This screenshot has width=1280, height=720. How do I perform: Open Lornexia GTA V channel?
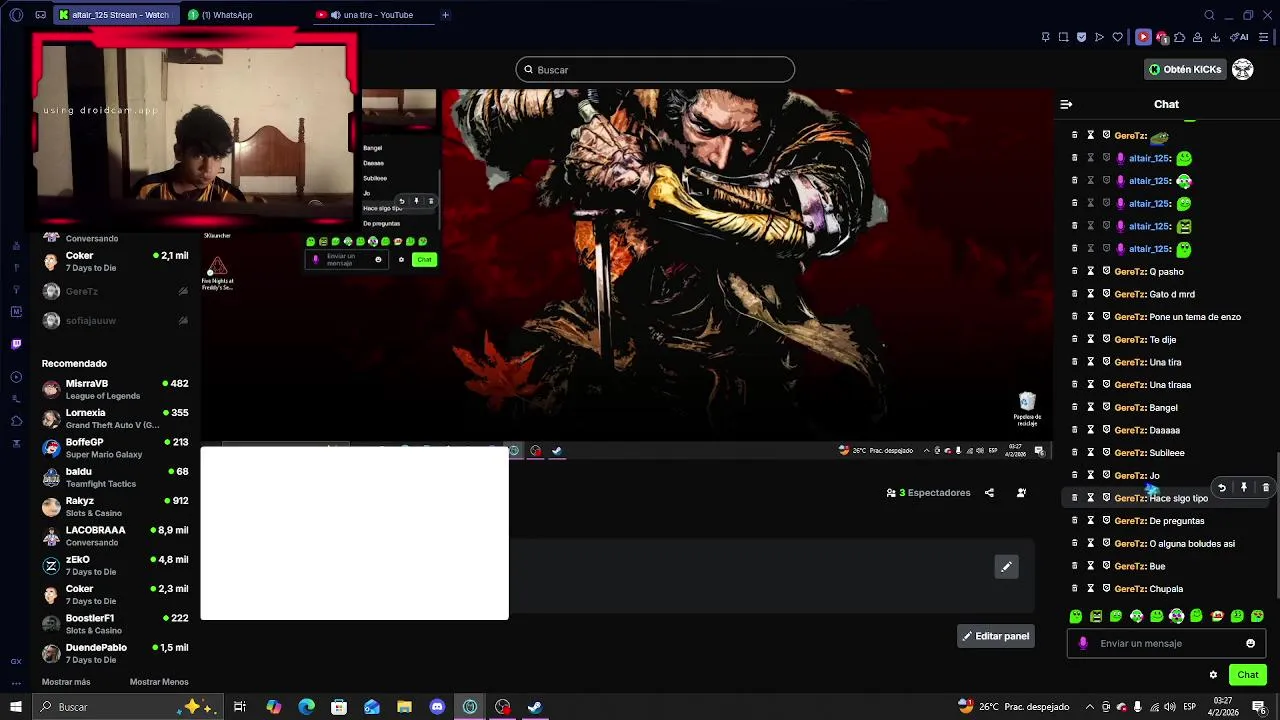(x=115, y=418)
